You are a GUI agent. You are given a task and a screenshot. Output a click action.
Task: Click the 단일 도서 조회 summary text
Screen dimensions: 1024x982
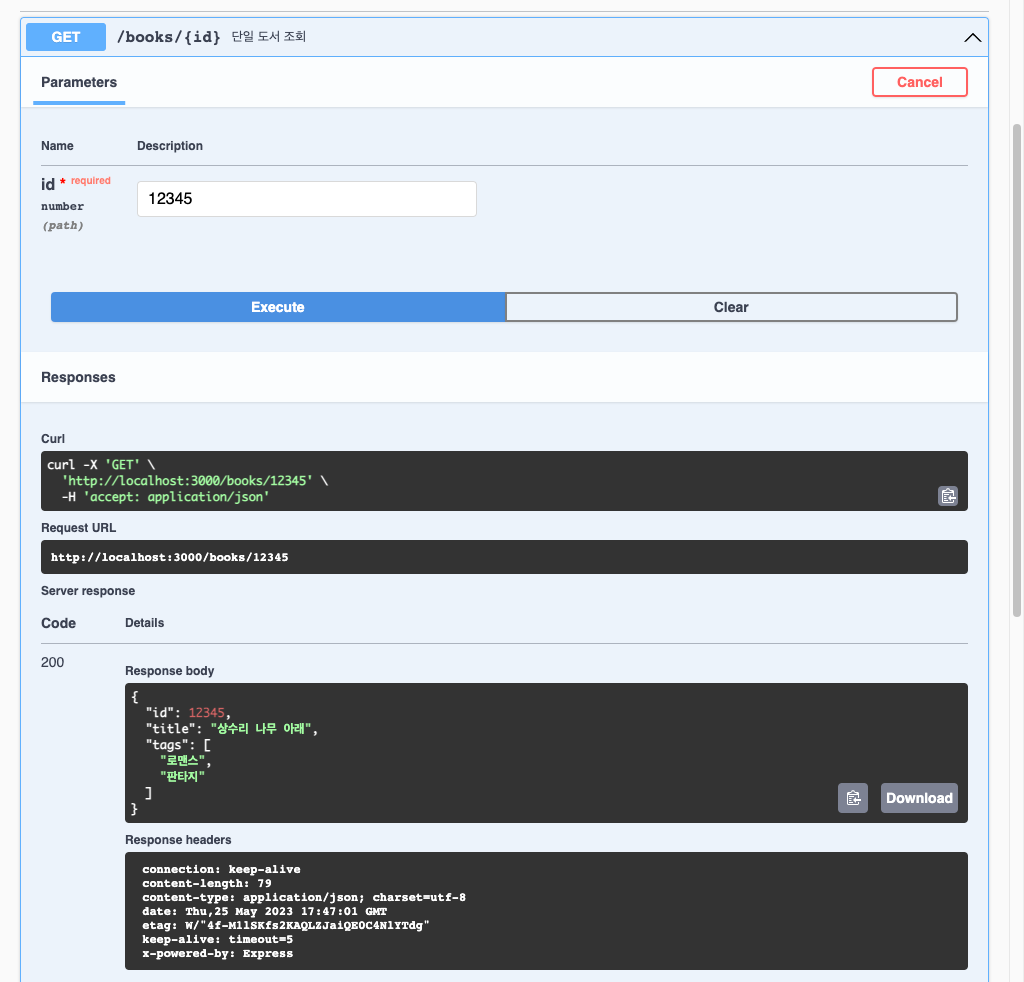pyautogui.click(x=268, y=37)
